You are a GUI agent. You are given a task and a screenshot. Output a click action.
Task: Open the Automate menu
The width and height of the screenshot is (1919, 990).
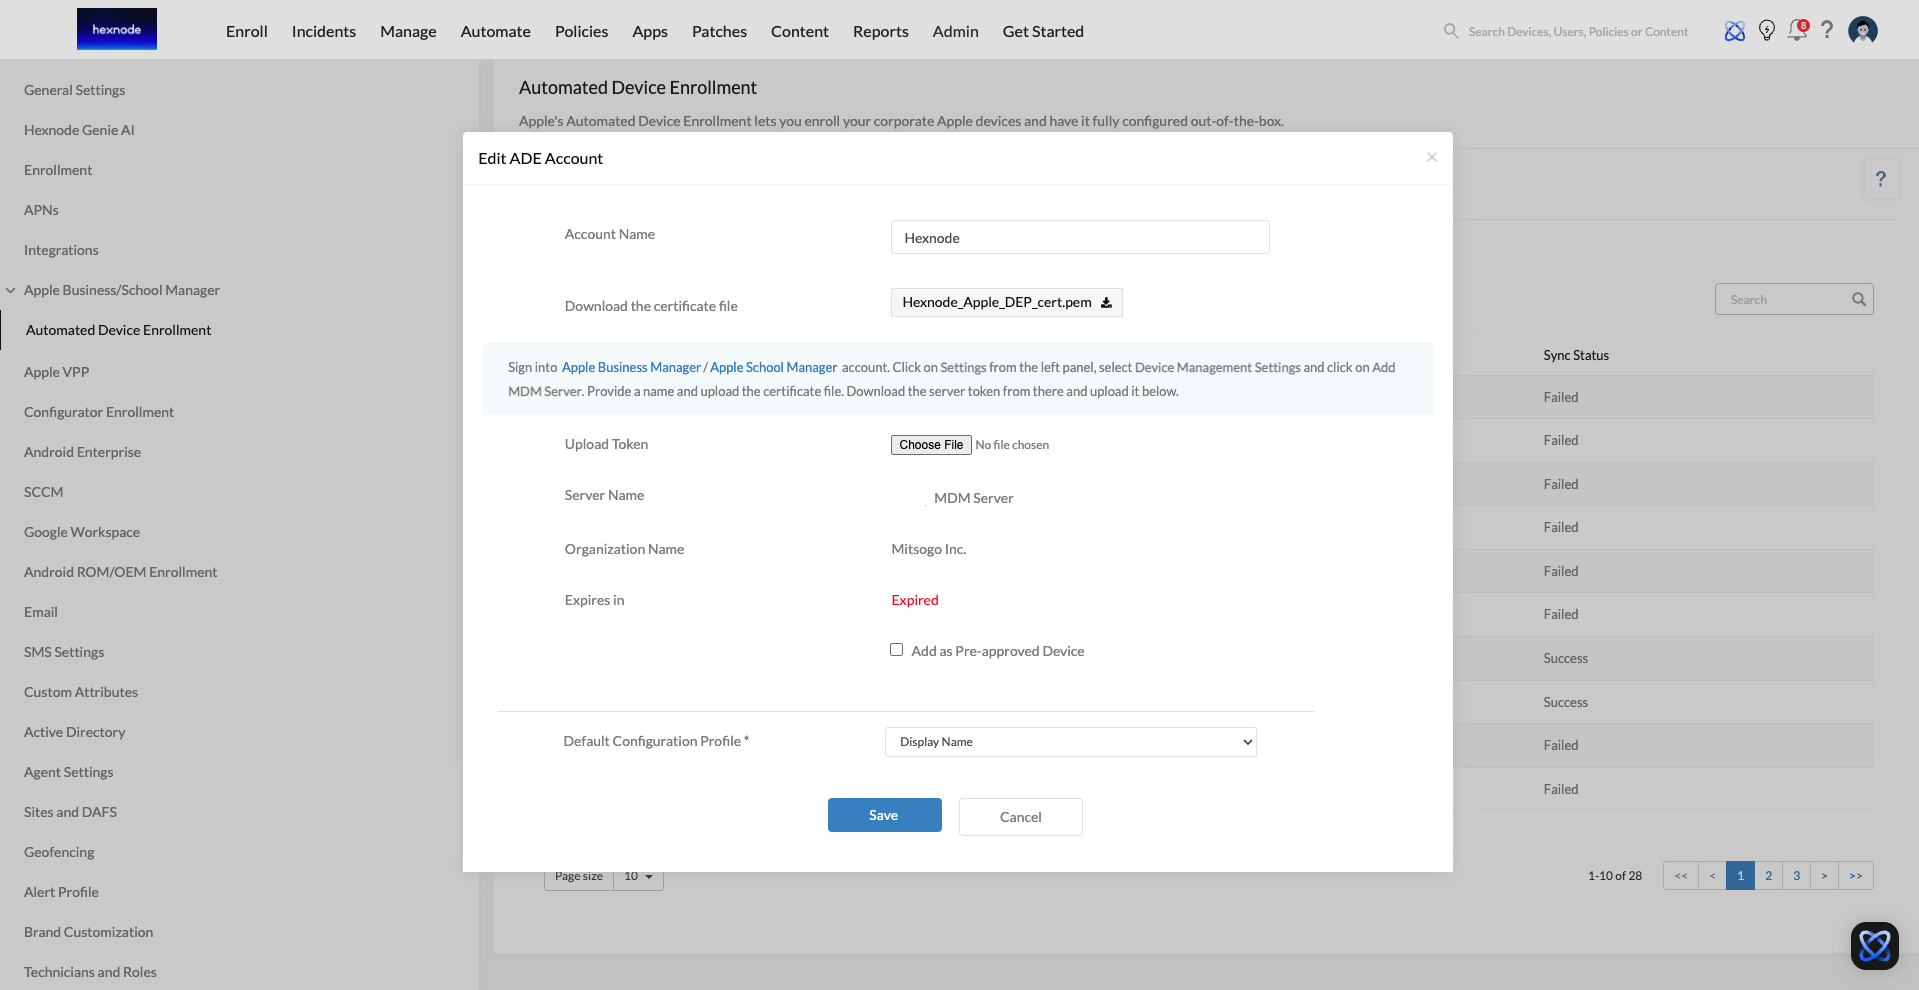(496, 31)
